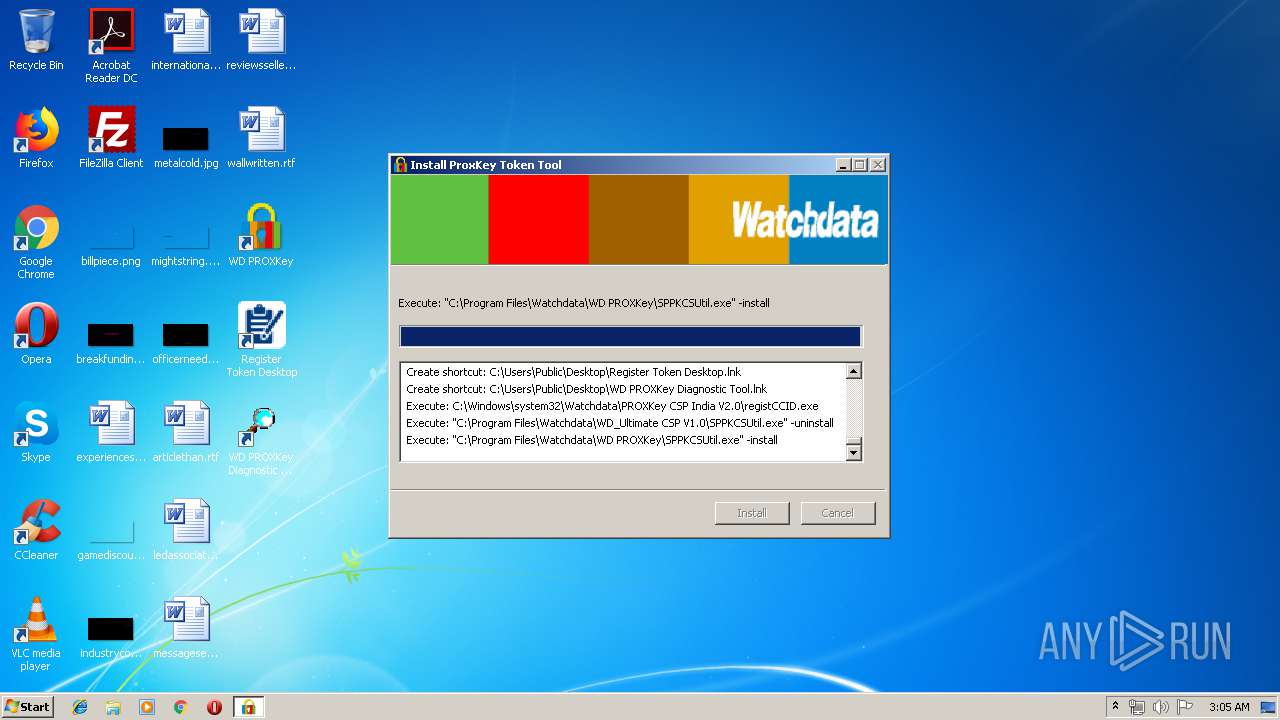Select last log line 'SPPKCSUtil.exe" -install'

[x=592, y=440]
